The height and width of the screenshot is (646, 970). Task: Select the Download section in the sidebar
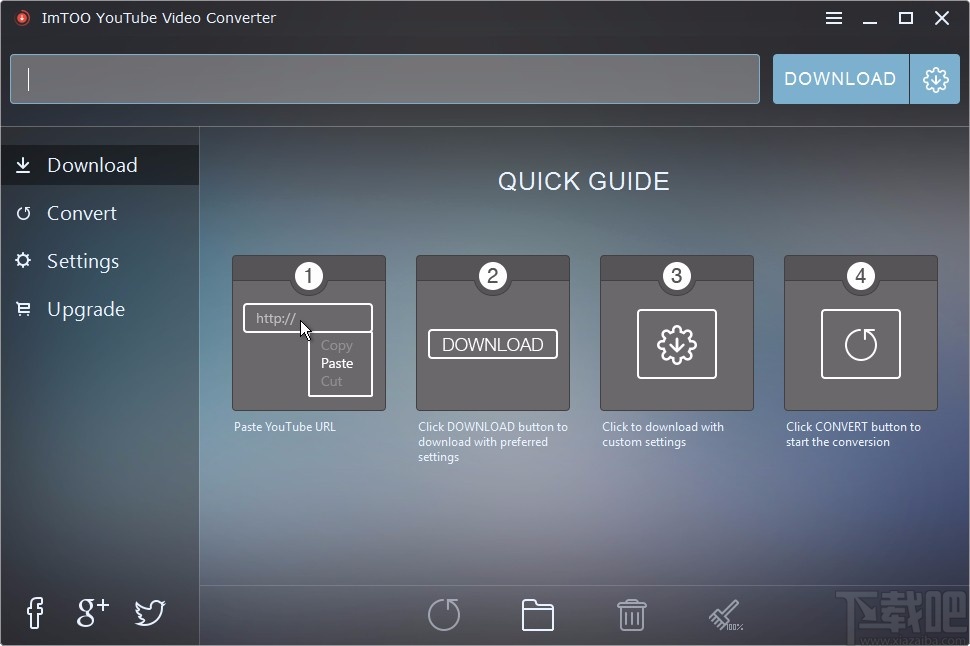tap(92, 165)
